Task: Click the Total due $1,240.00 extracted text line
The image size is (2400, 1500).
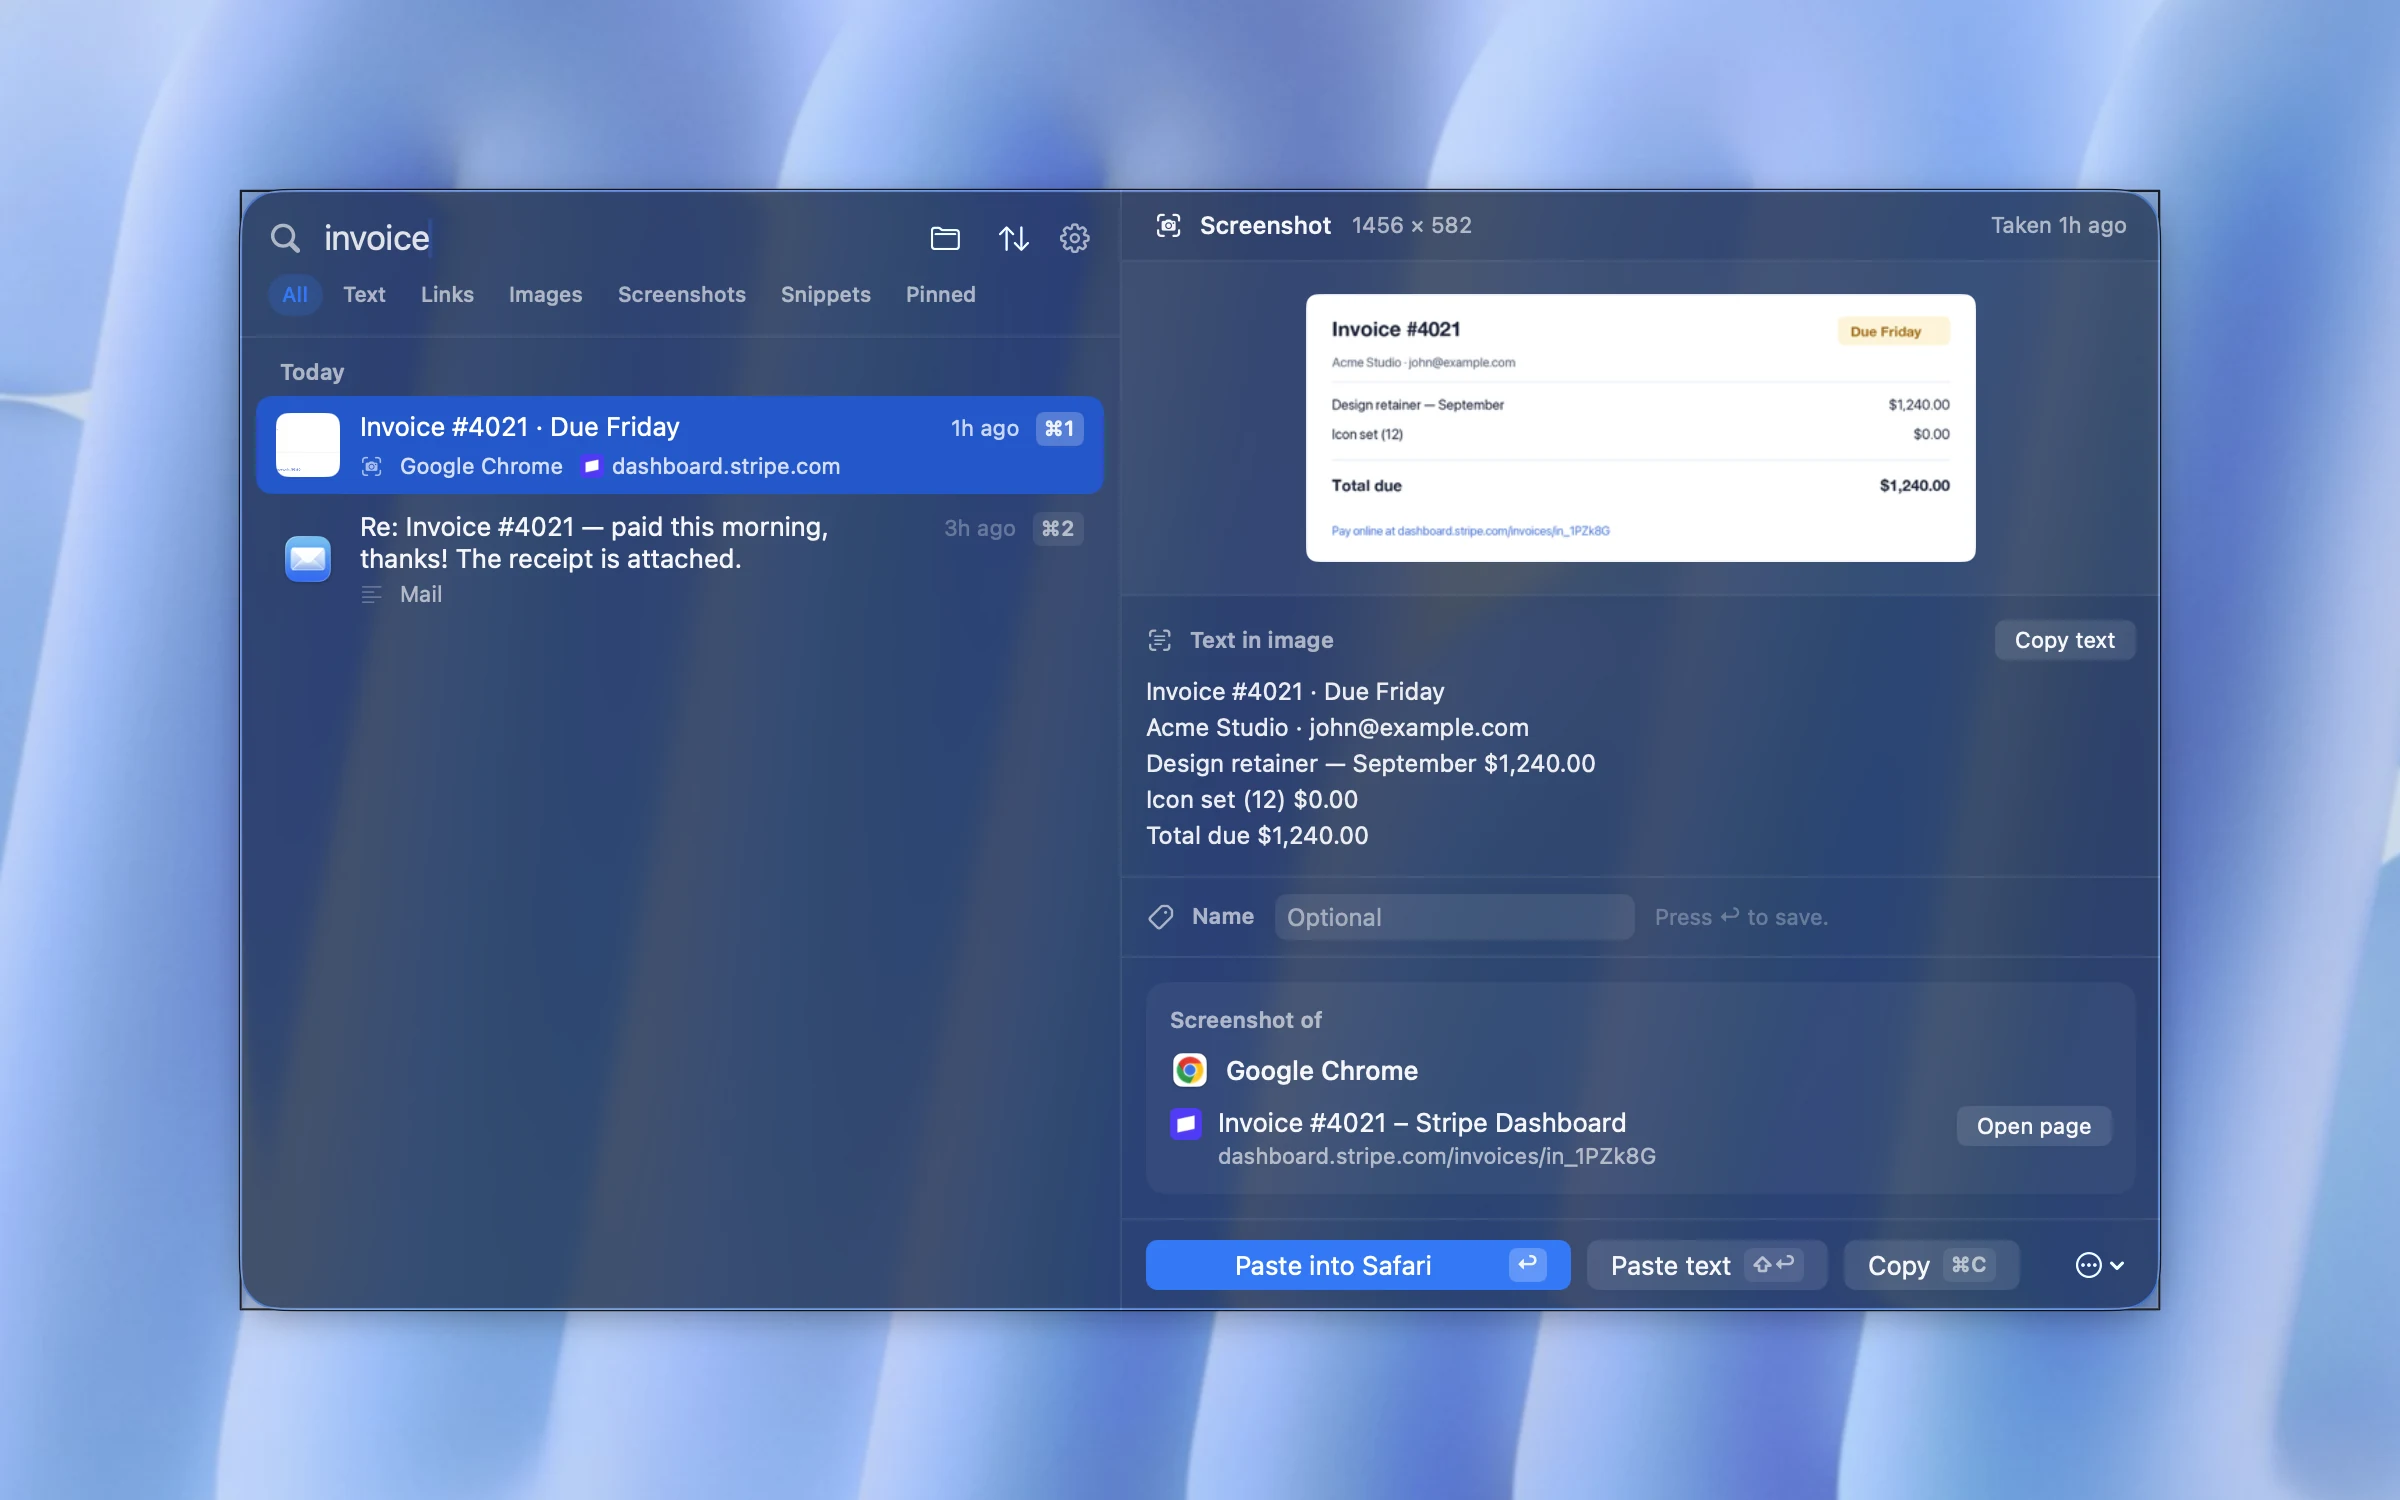Action: point(1257,835)
